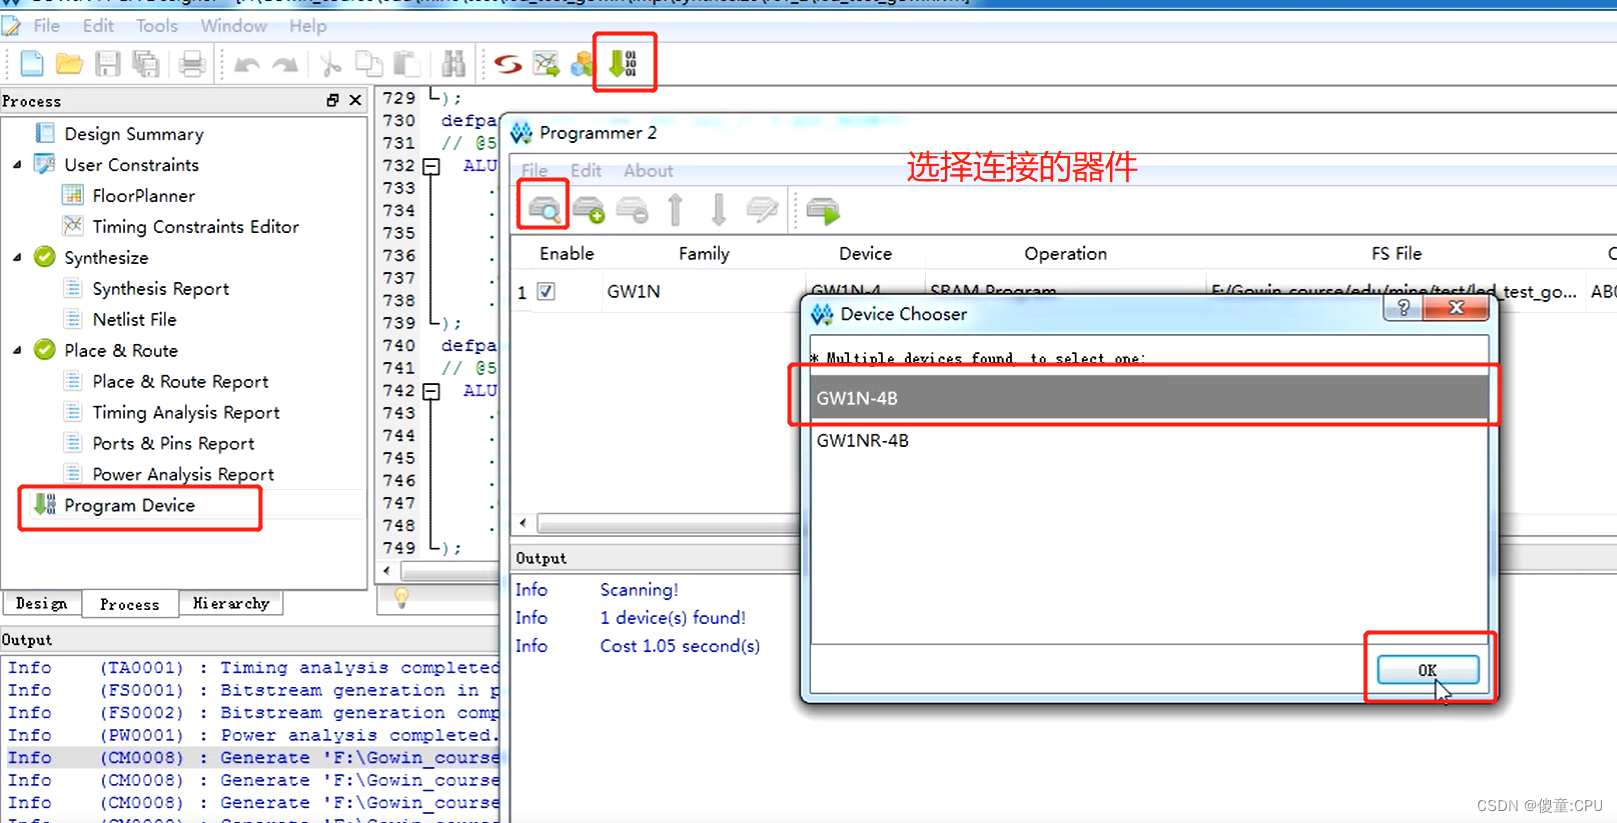
Task: Edit the device configuration with the pencil icon
Action: tap(762, 209)
